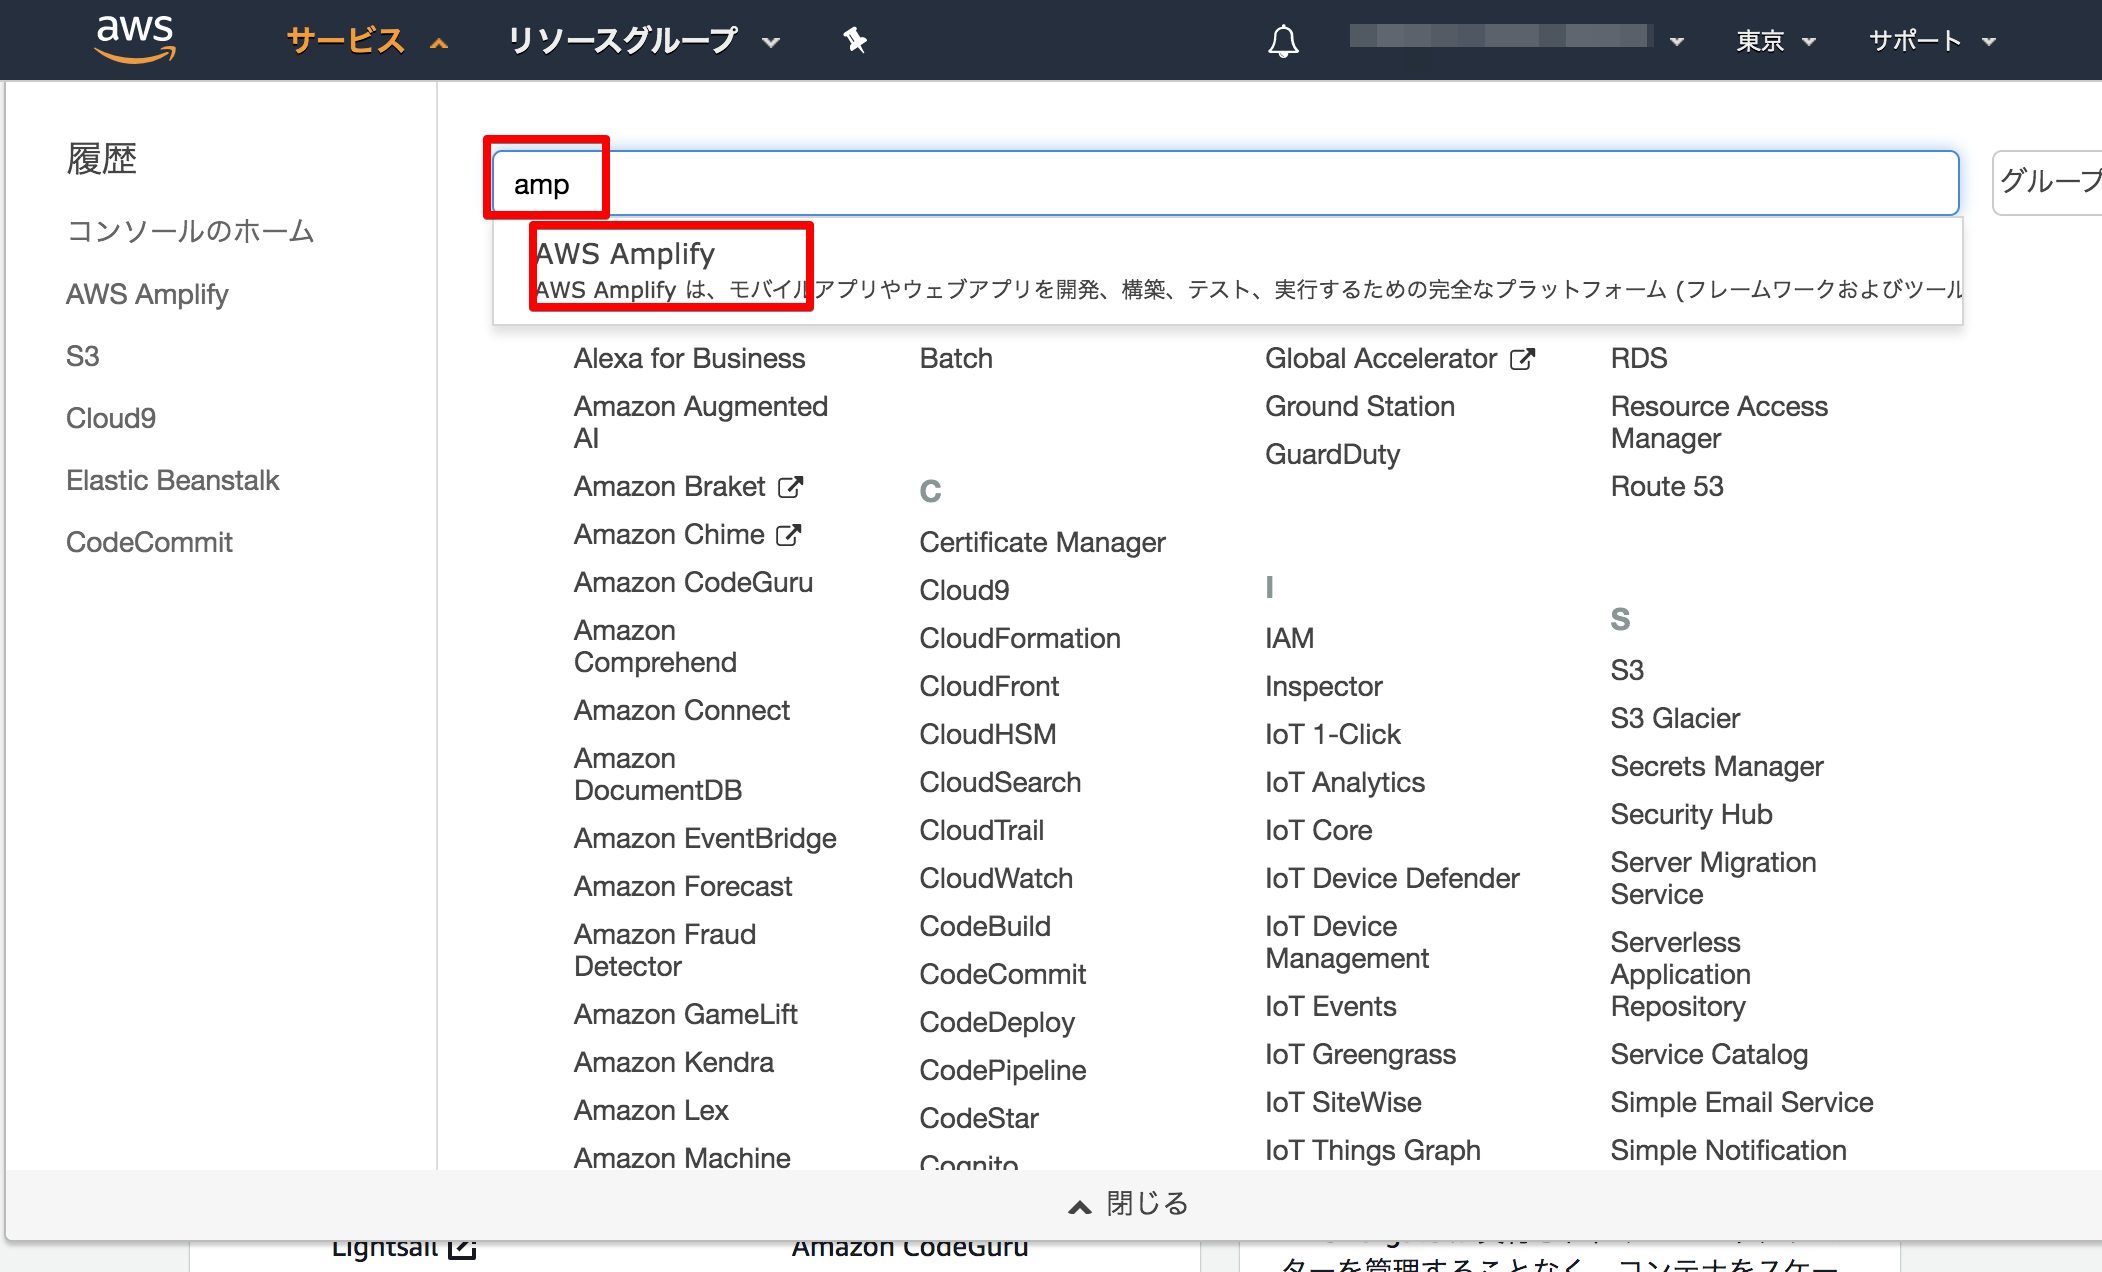Open CloudFront service

(x=989, y=686)
